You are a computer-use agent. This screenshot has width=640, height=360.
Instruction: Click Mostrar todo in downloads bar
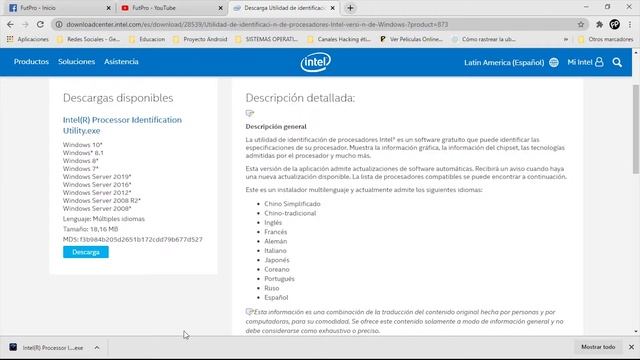point(598,347)
